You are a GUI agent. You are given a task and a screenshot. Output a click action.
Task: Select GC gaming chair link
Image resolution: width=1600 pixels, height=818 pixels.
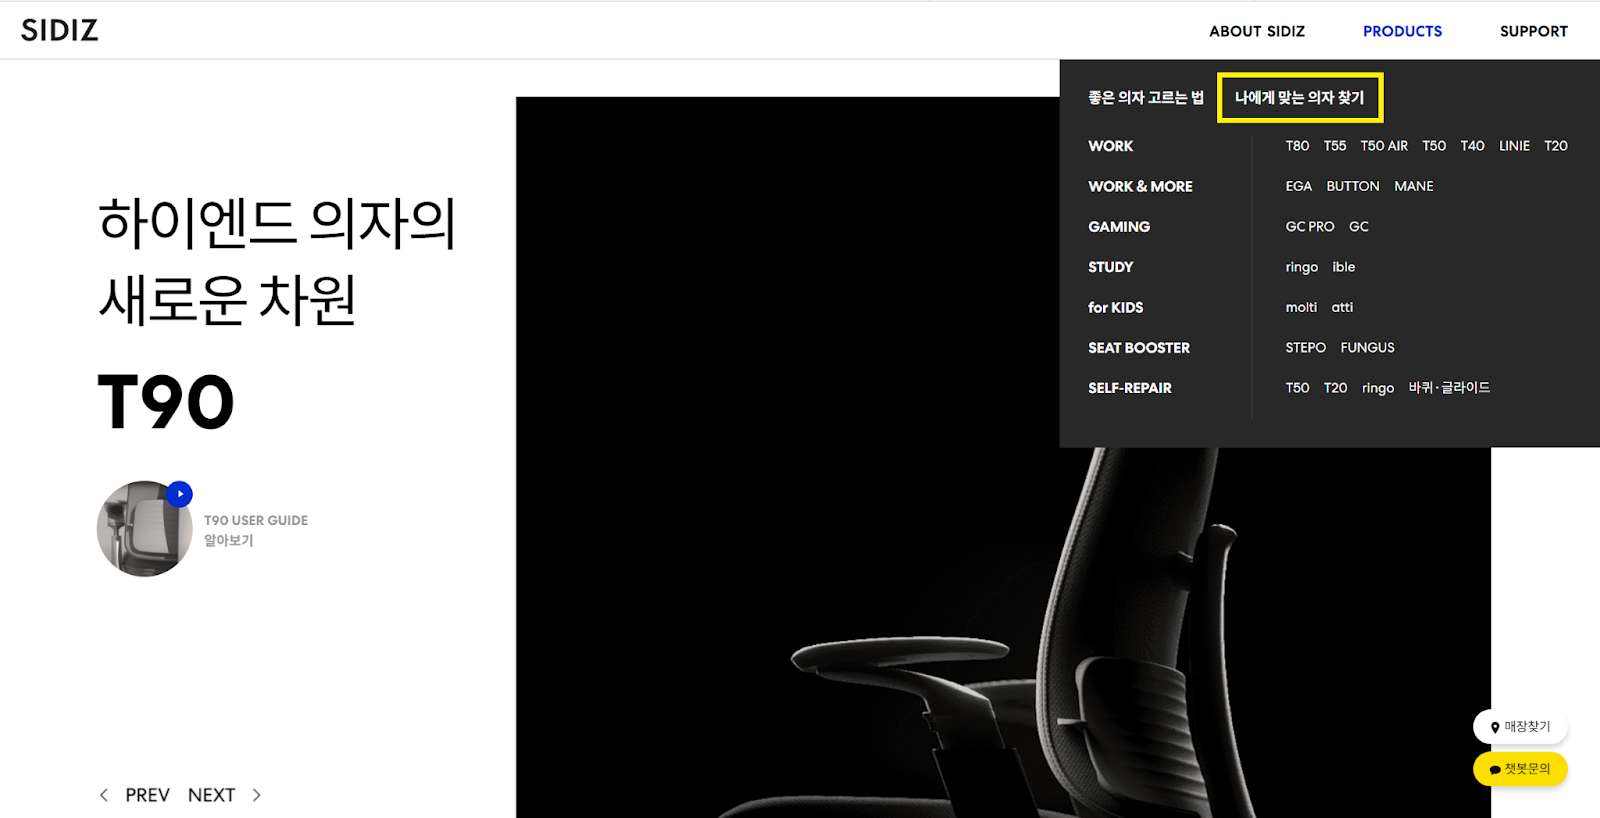pos(1358,227)
